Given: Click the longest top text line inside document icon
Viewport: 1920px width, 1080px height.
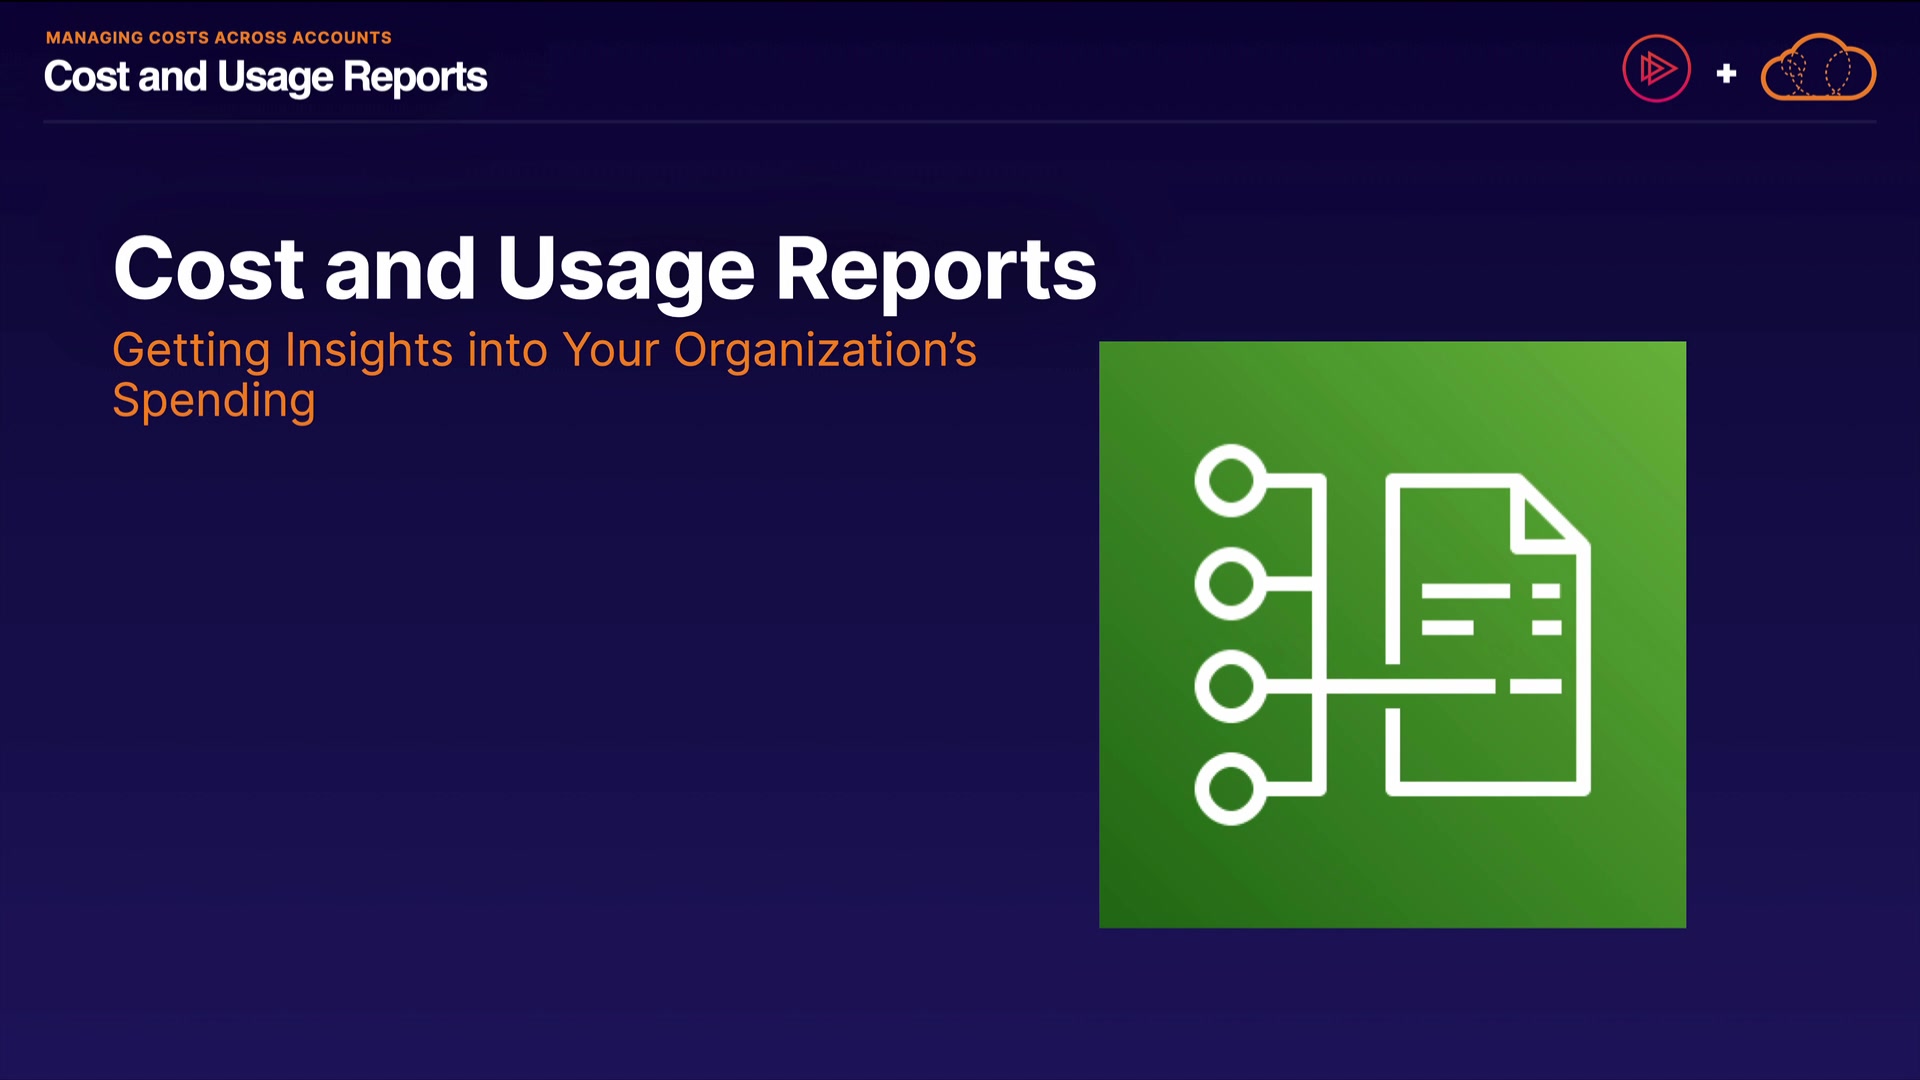Looking at the screenshot, I should click(1465, 591).
